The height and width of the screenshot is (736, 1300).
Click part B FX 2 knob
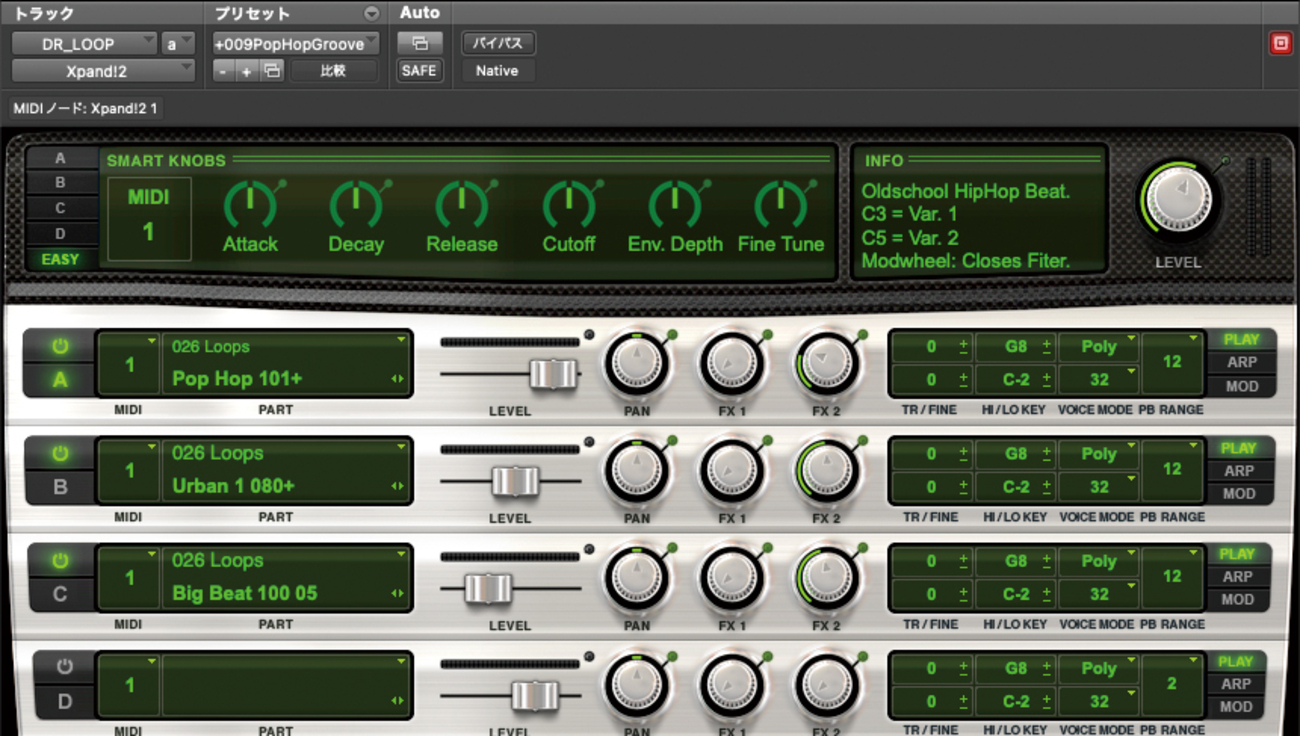(828, 470)
